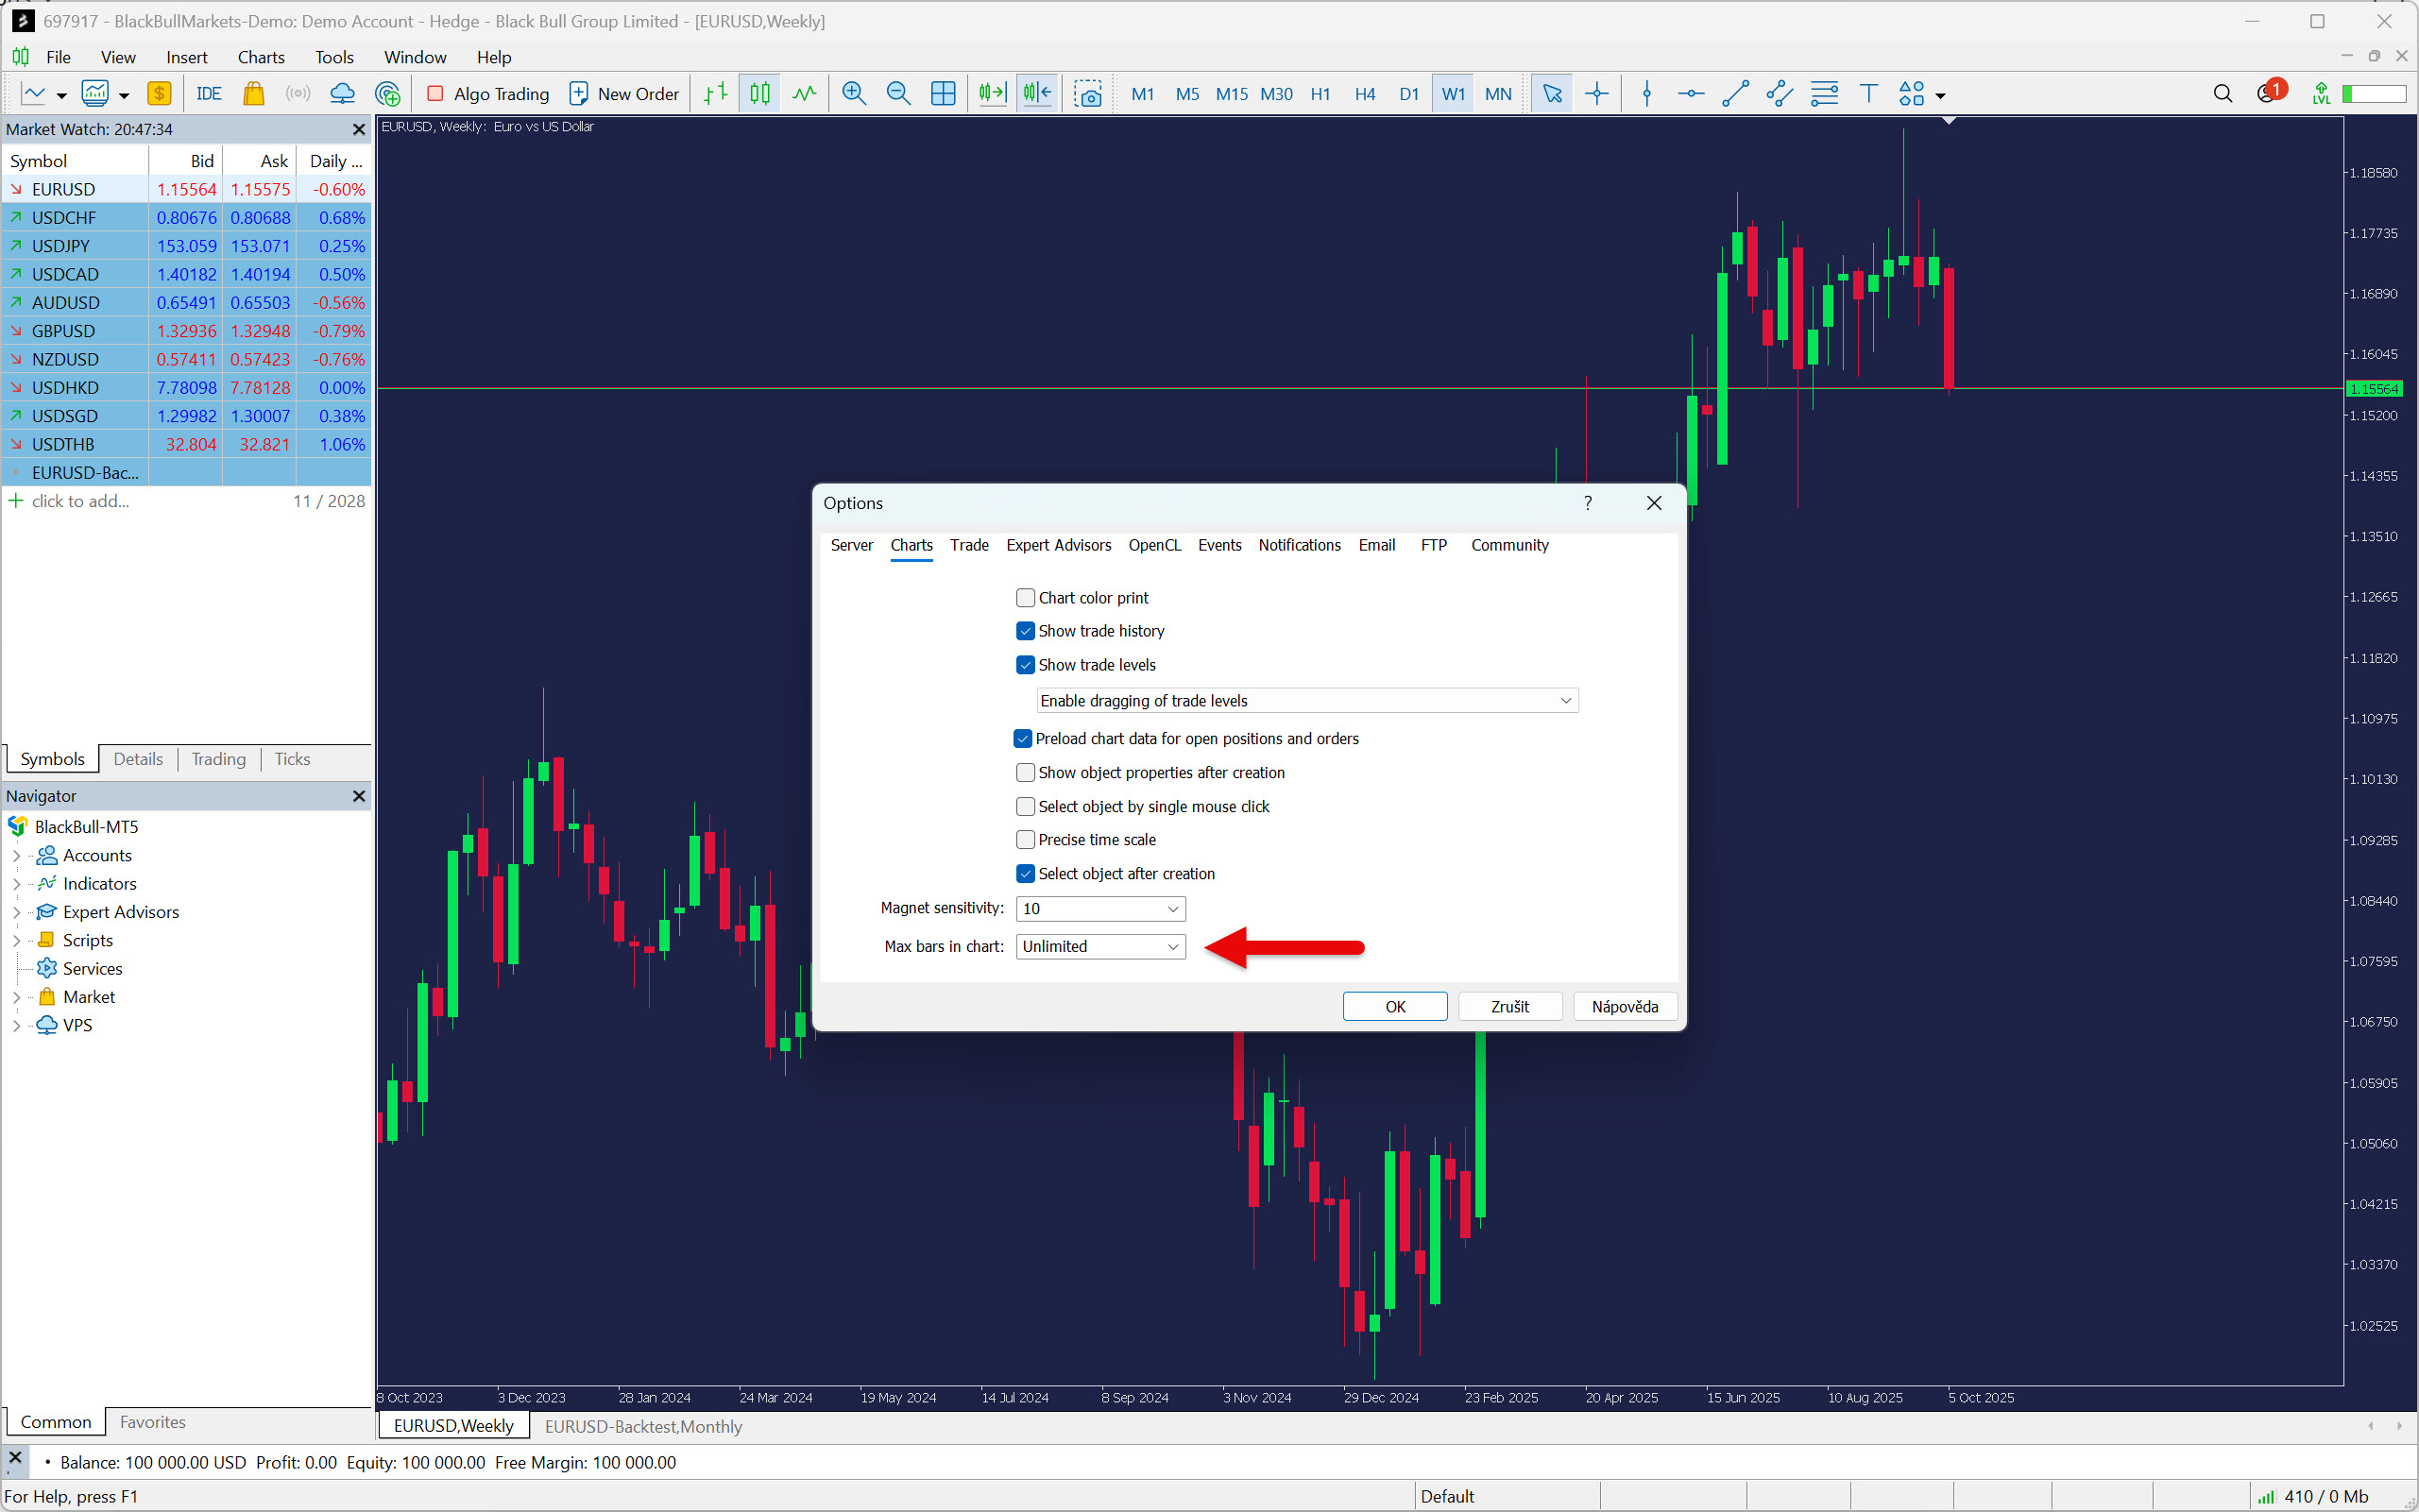Confirm options with OK button
This screenshot has width=2419, height=1512.
(x=1394, y=1007)
